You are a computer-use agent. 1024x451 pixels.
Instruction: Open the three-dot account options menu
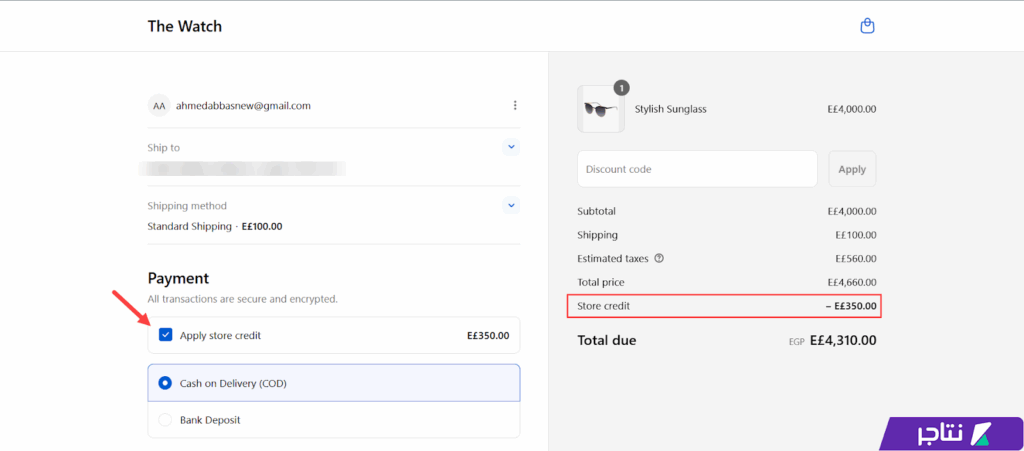tap(515, 105)
